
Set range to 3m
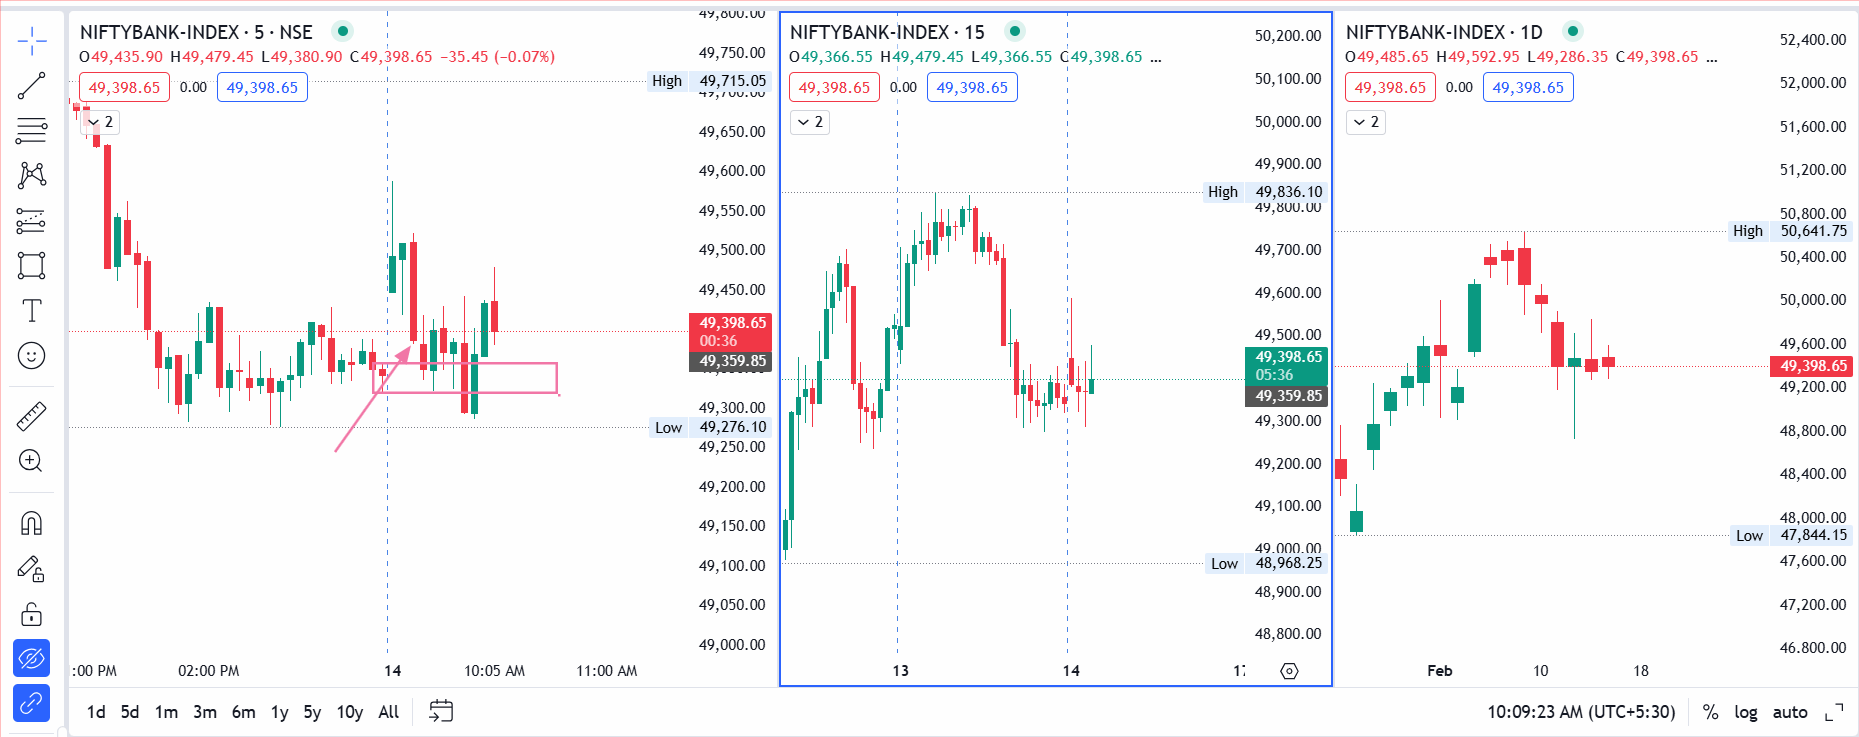coord(205,712)
